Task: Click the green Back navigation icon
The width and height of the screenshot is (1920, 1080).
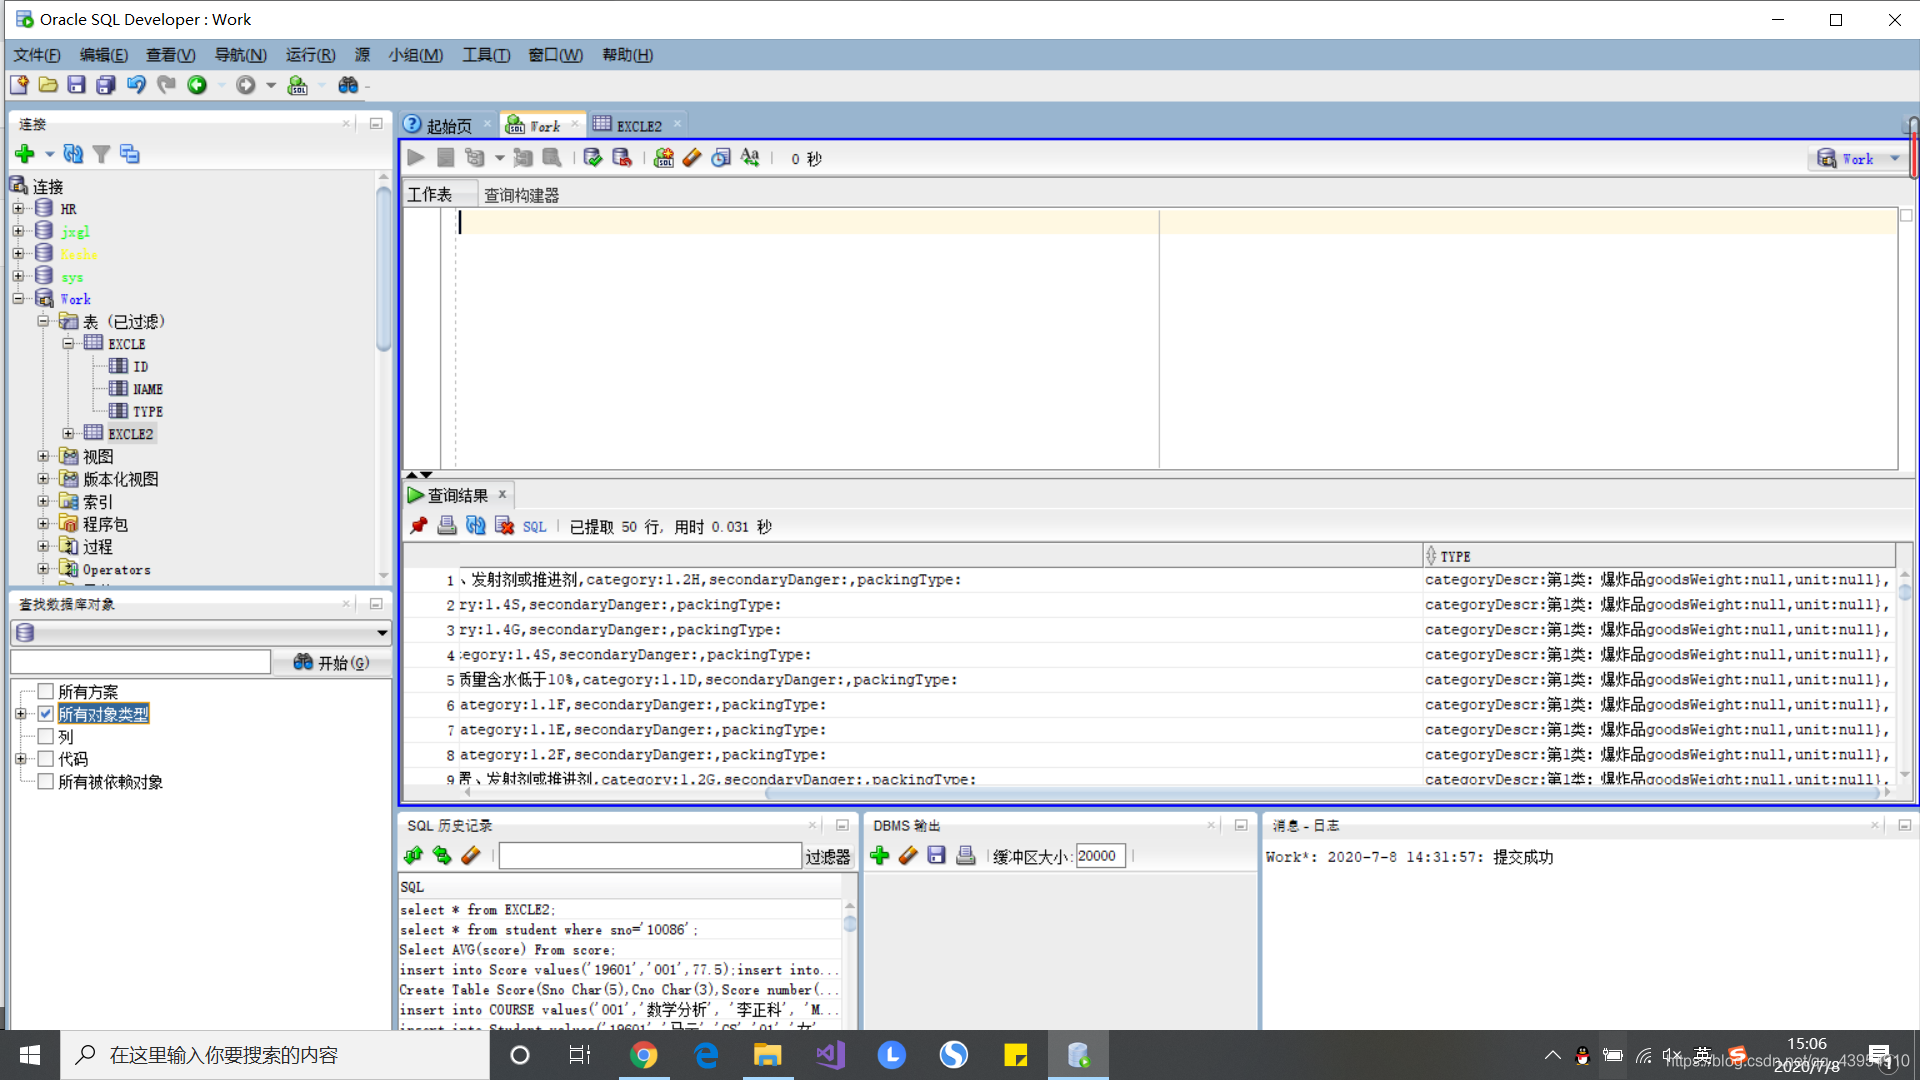Action: coord(197,85)
